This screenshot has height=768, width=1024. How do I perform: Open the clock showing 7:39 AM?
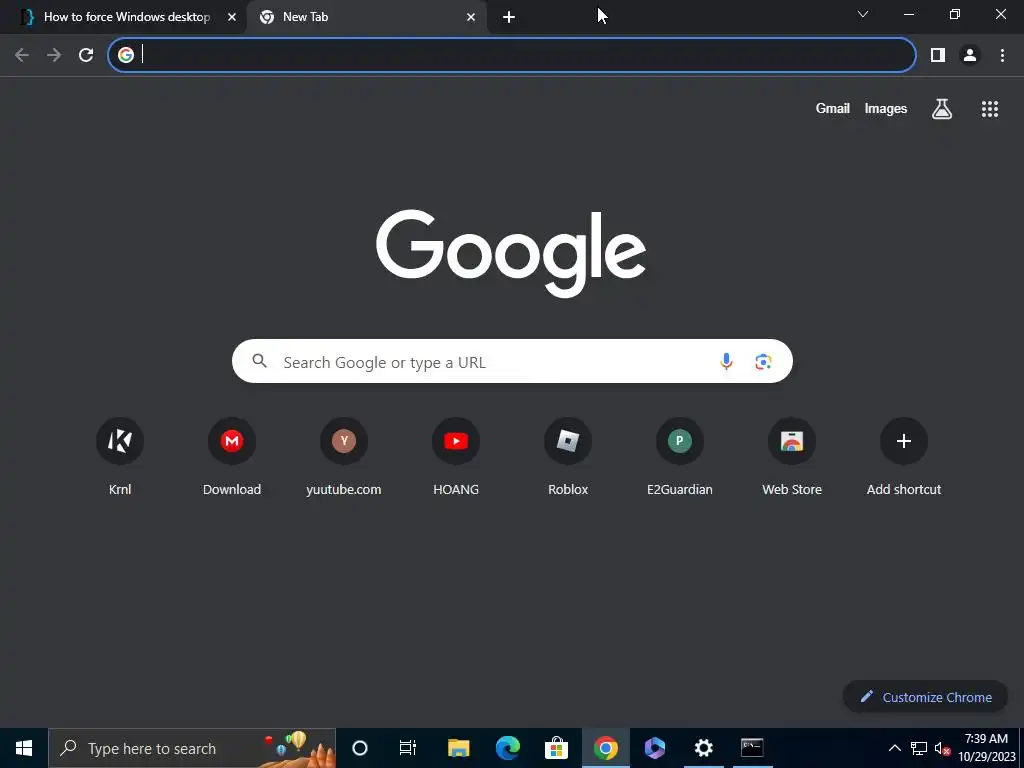coord(987,748)
